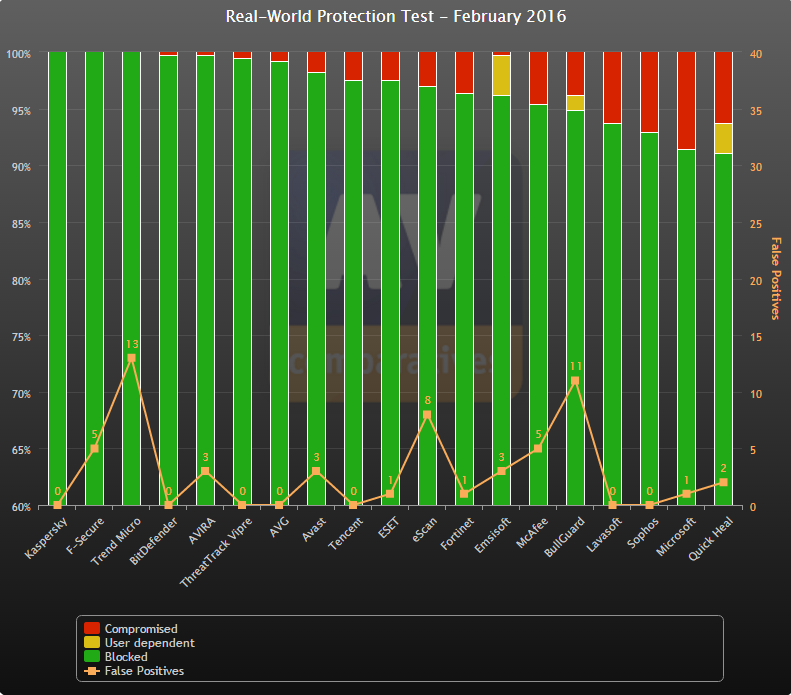Click the red compromised segment of Microsoft
Image resolution: width=791 pixels, height=695 pixels.
(x=687, y=100)
